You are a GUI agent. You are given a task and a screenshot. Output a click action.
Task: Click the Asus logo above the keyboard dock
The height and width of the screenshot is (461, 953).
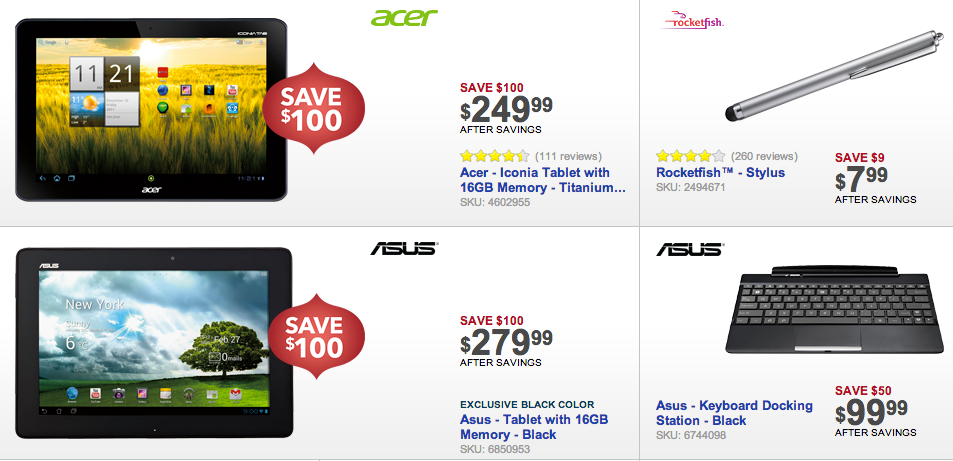690,248
